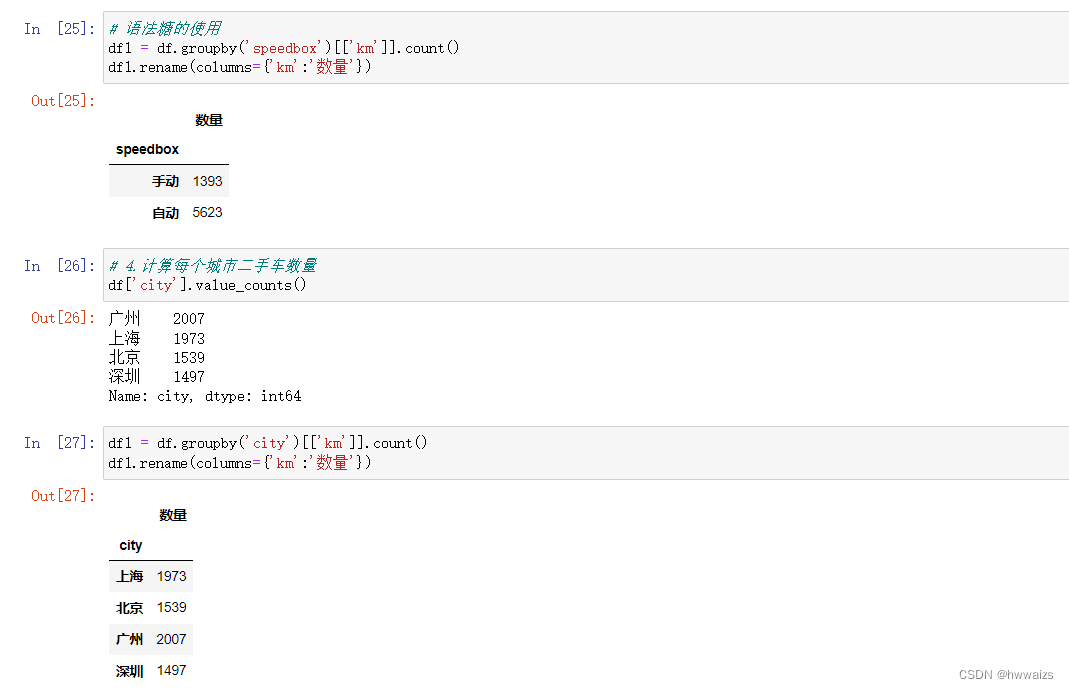
Task: Click the Out[25] output prompt
Action: (x=63, y=101)
